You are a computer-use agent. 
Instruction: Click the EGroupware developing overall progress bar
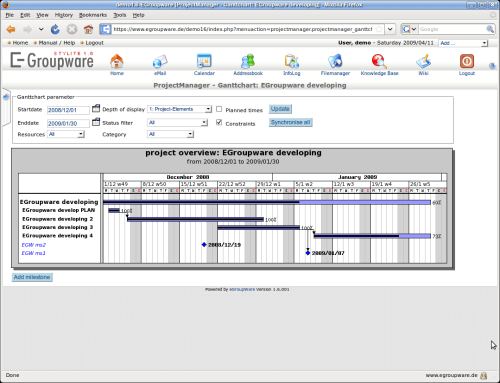pos(267,202)
